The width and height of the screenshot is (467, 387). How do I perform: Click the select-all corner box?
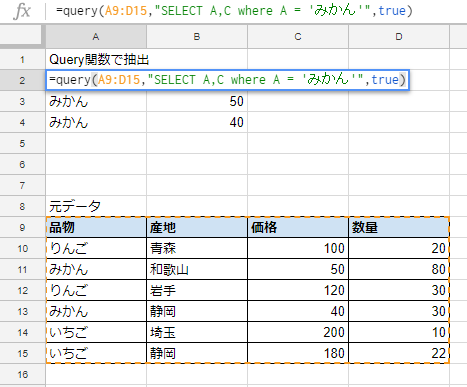(x=22, y=36)
